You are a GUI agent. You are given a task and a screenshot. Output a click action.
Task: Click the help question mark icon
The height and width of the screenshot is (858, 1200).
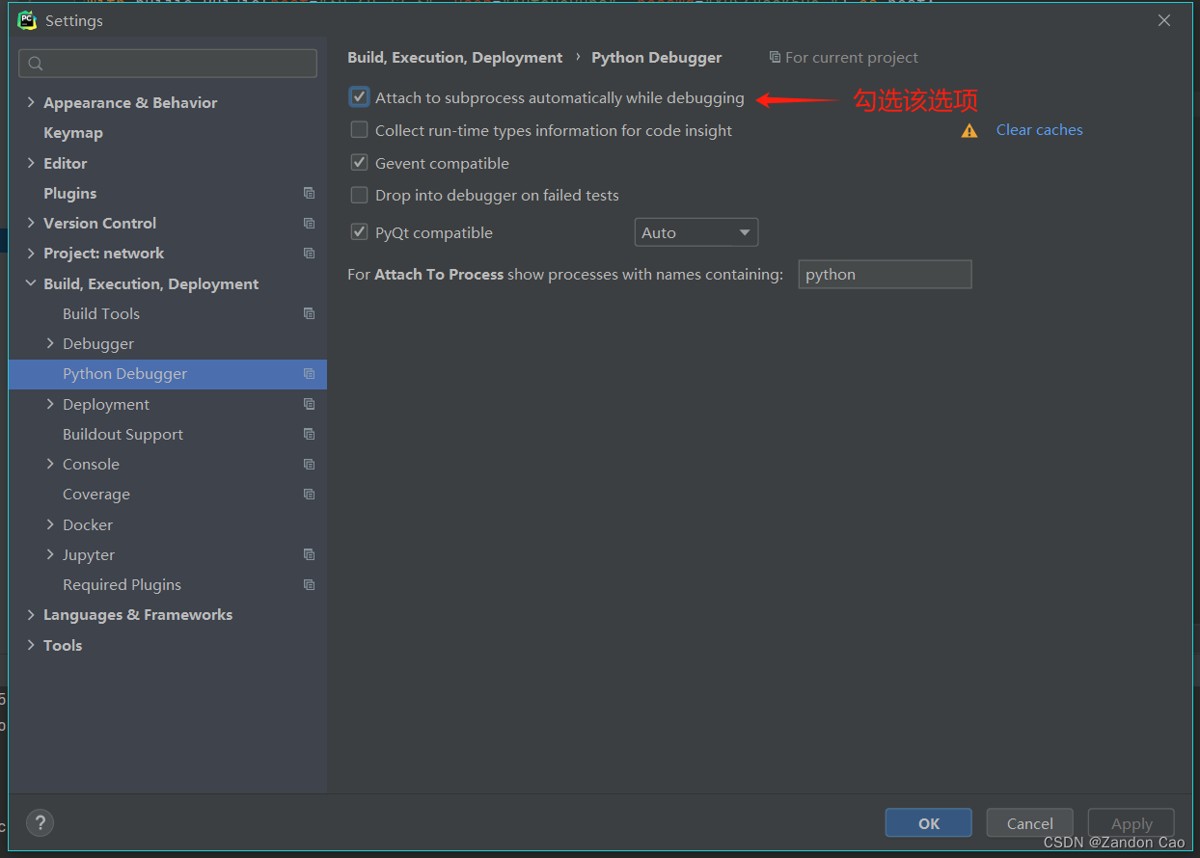[x=40, y=823]
